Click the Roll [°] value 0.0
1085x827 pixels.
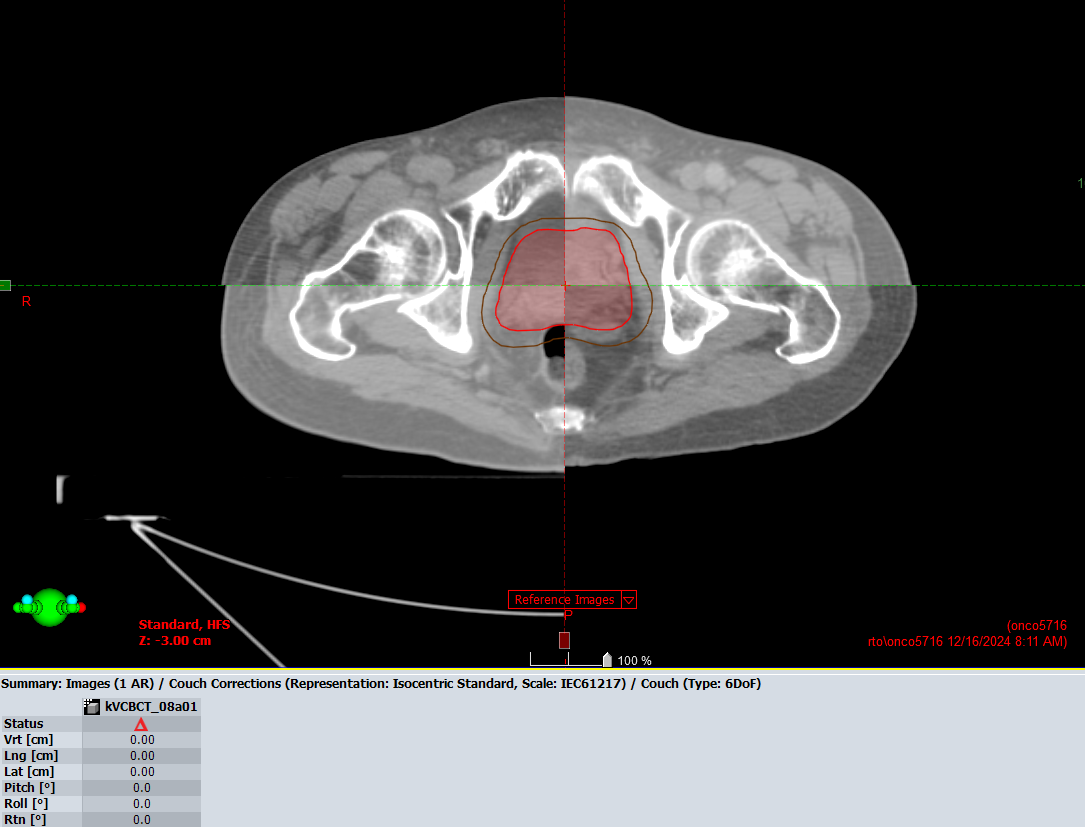click(x=142, y=803)
